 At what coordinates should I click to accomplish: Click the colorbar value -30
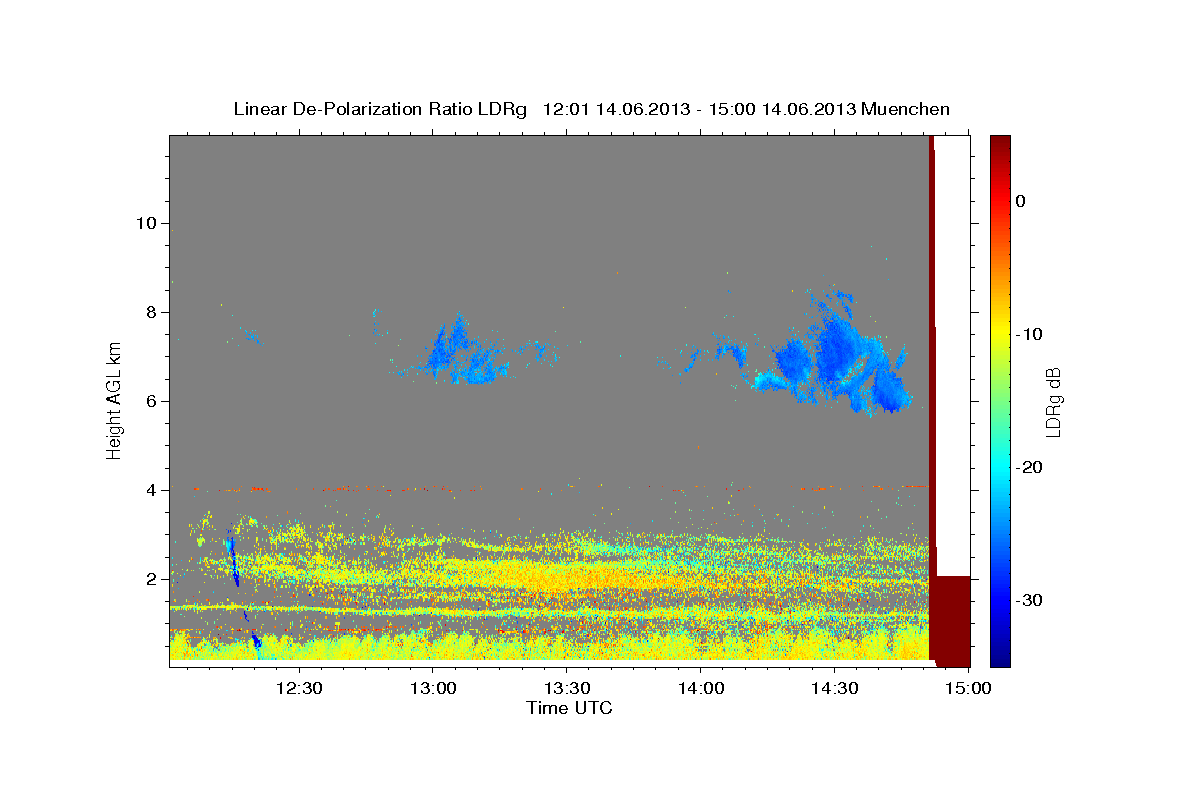click(x=1029, y=600)
